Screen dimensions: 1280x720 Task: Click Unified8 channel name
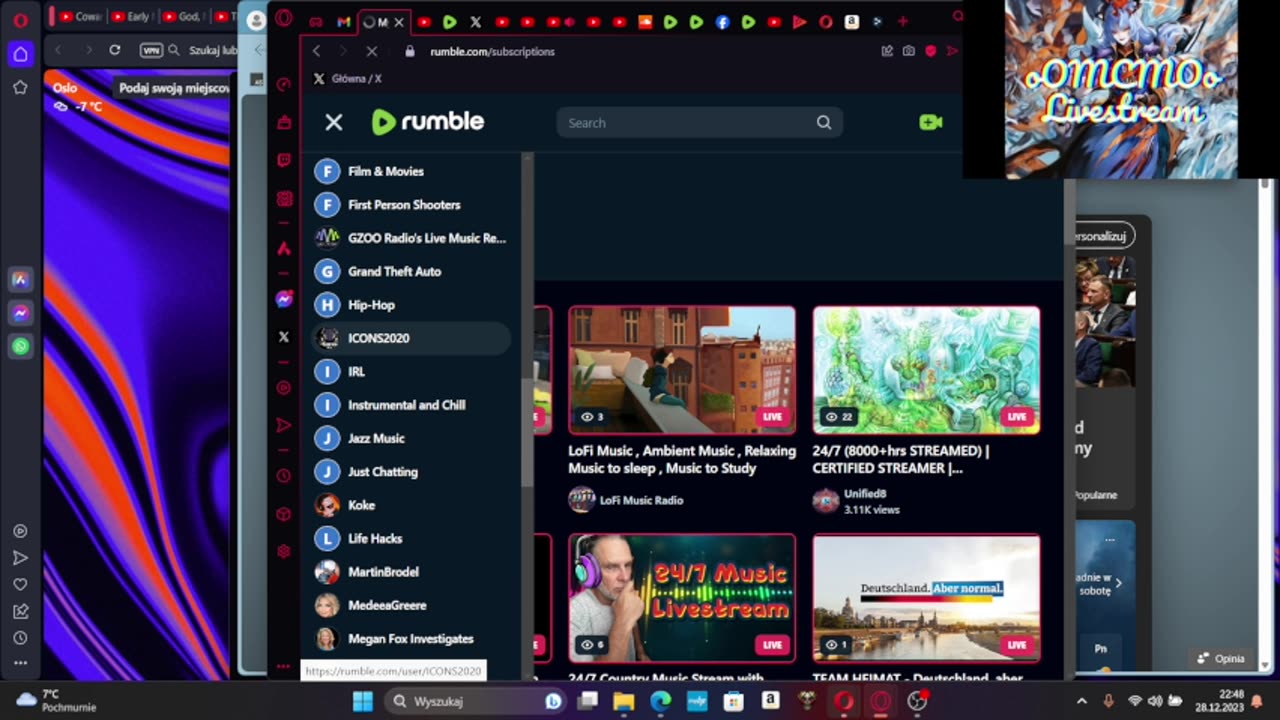coord(865,493)
